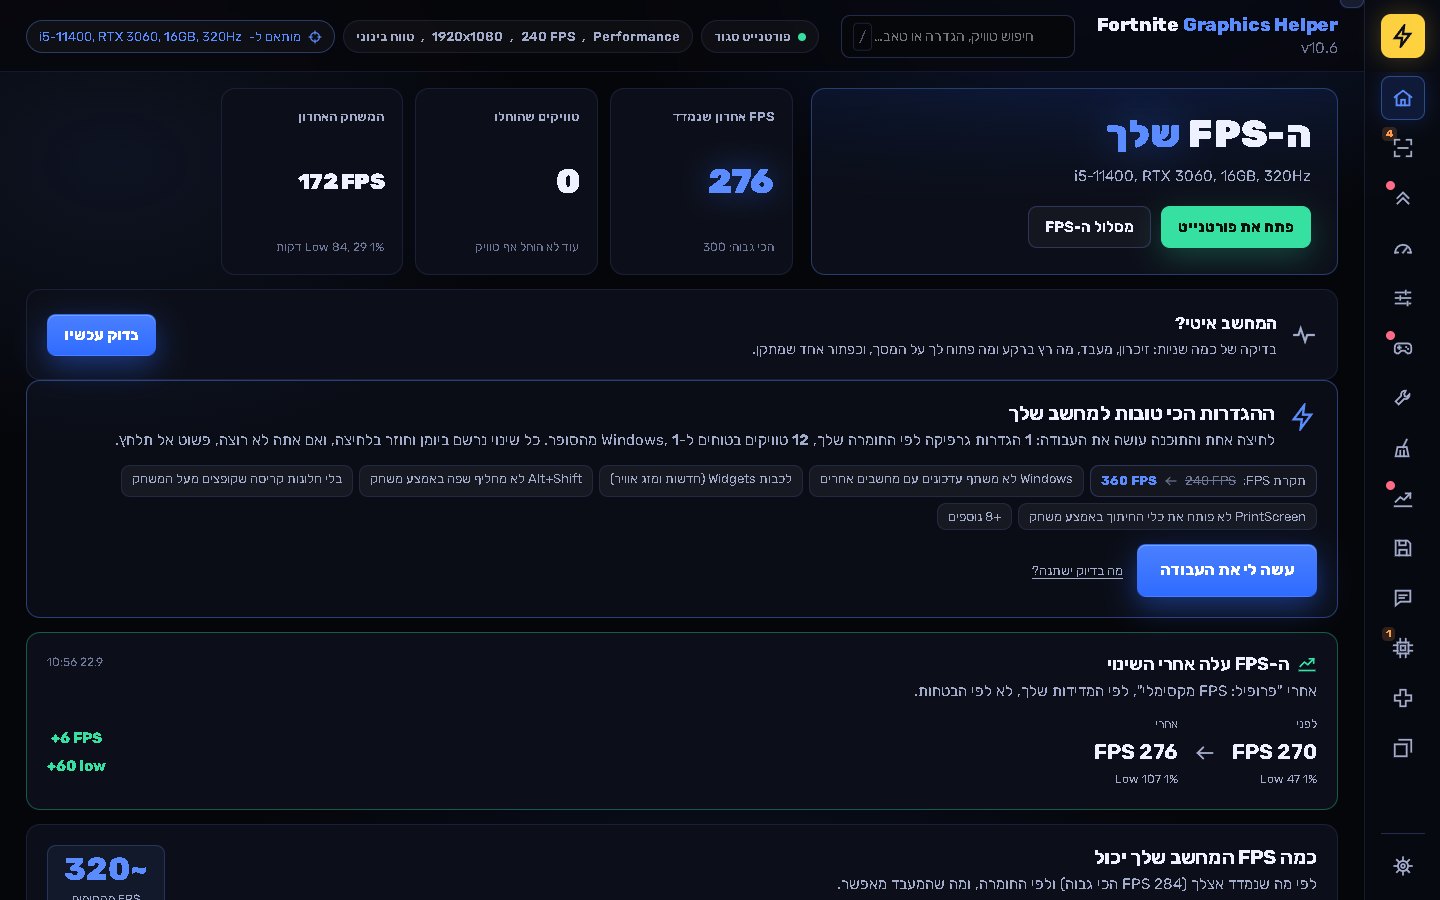The height and width of the screenshot is (900, 1440).
Task: Open the broom cleanup sidebar icon
Action: click(x=1403, y=448)
